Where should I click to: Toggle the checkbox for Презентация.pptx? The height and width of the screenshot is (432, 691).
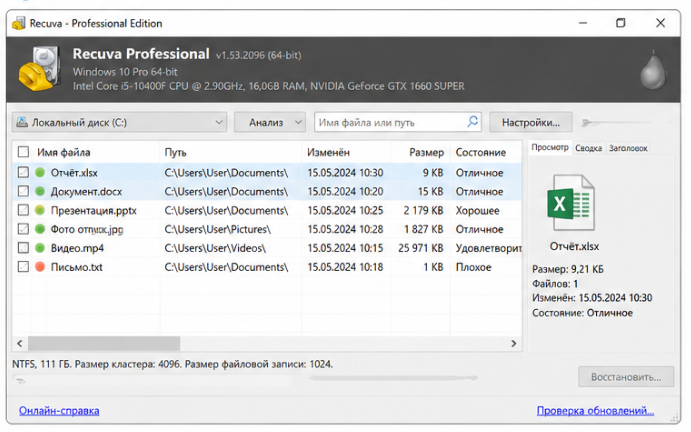[x=23, y=210]
